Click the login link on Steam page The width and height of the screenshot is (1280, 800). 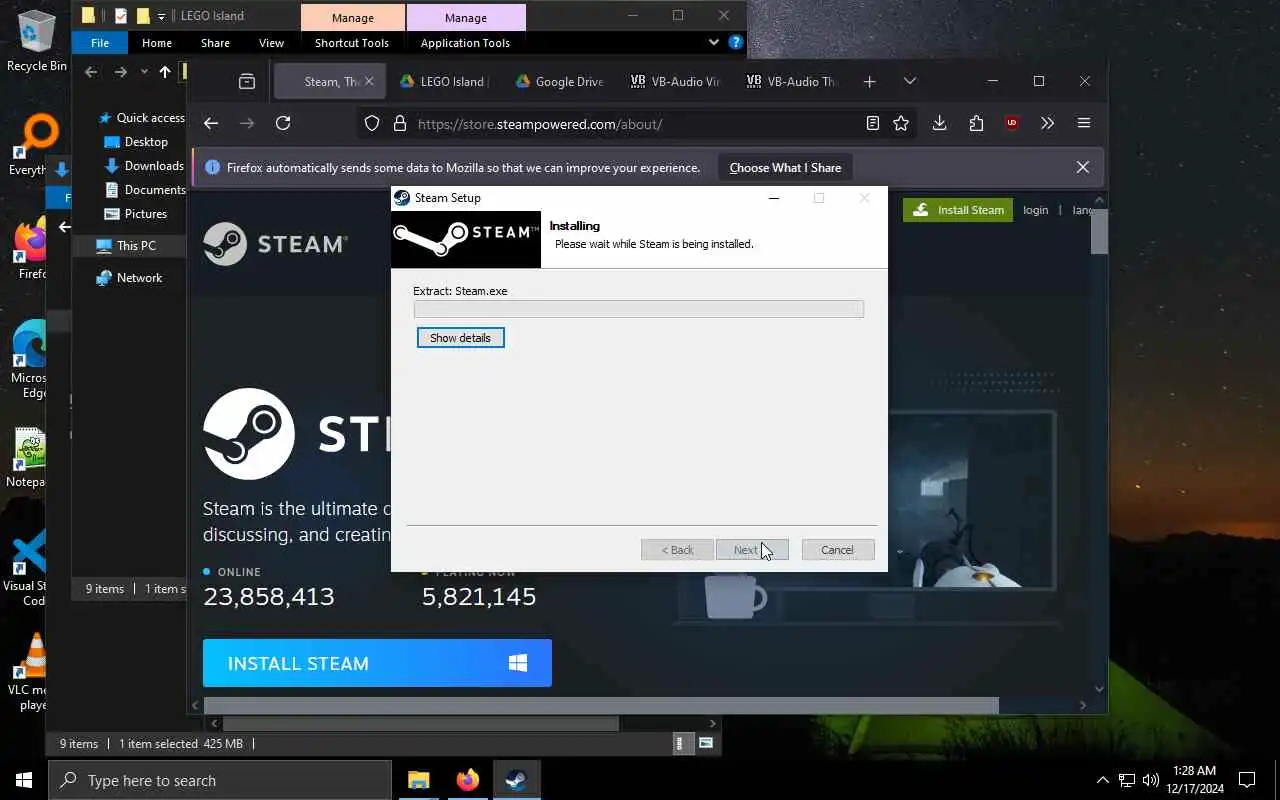1036,210
